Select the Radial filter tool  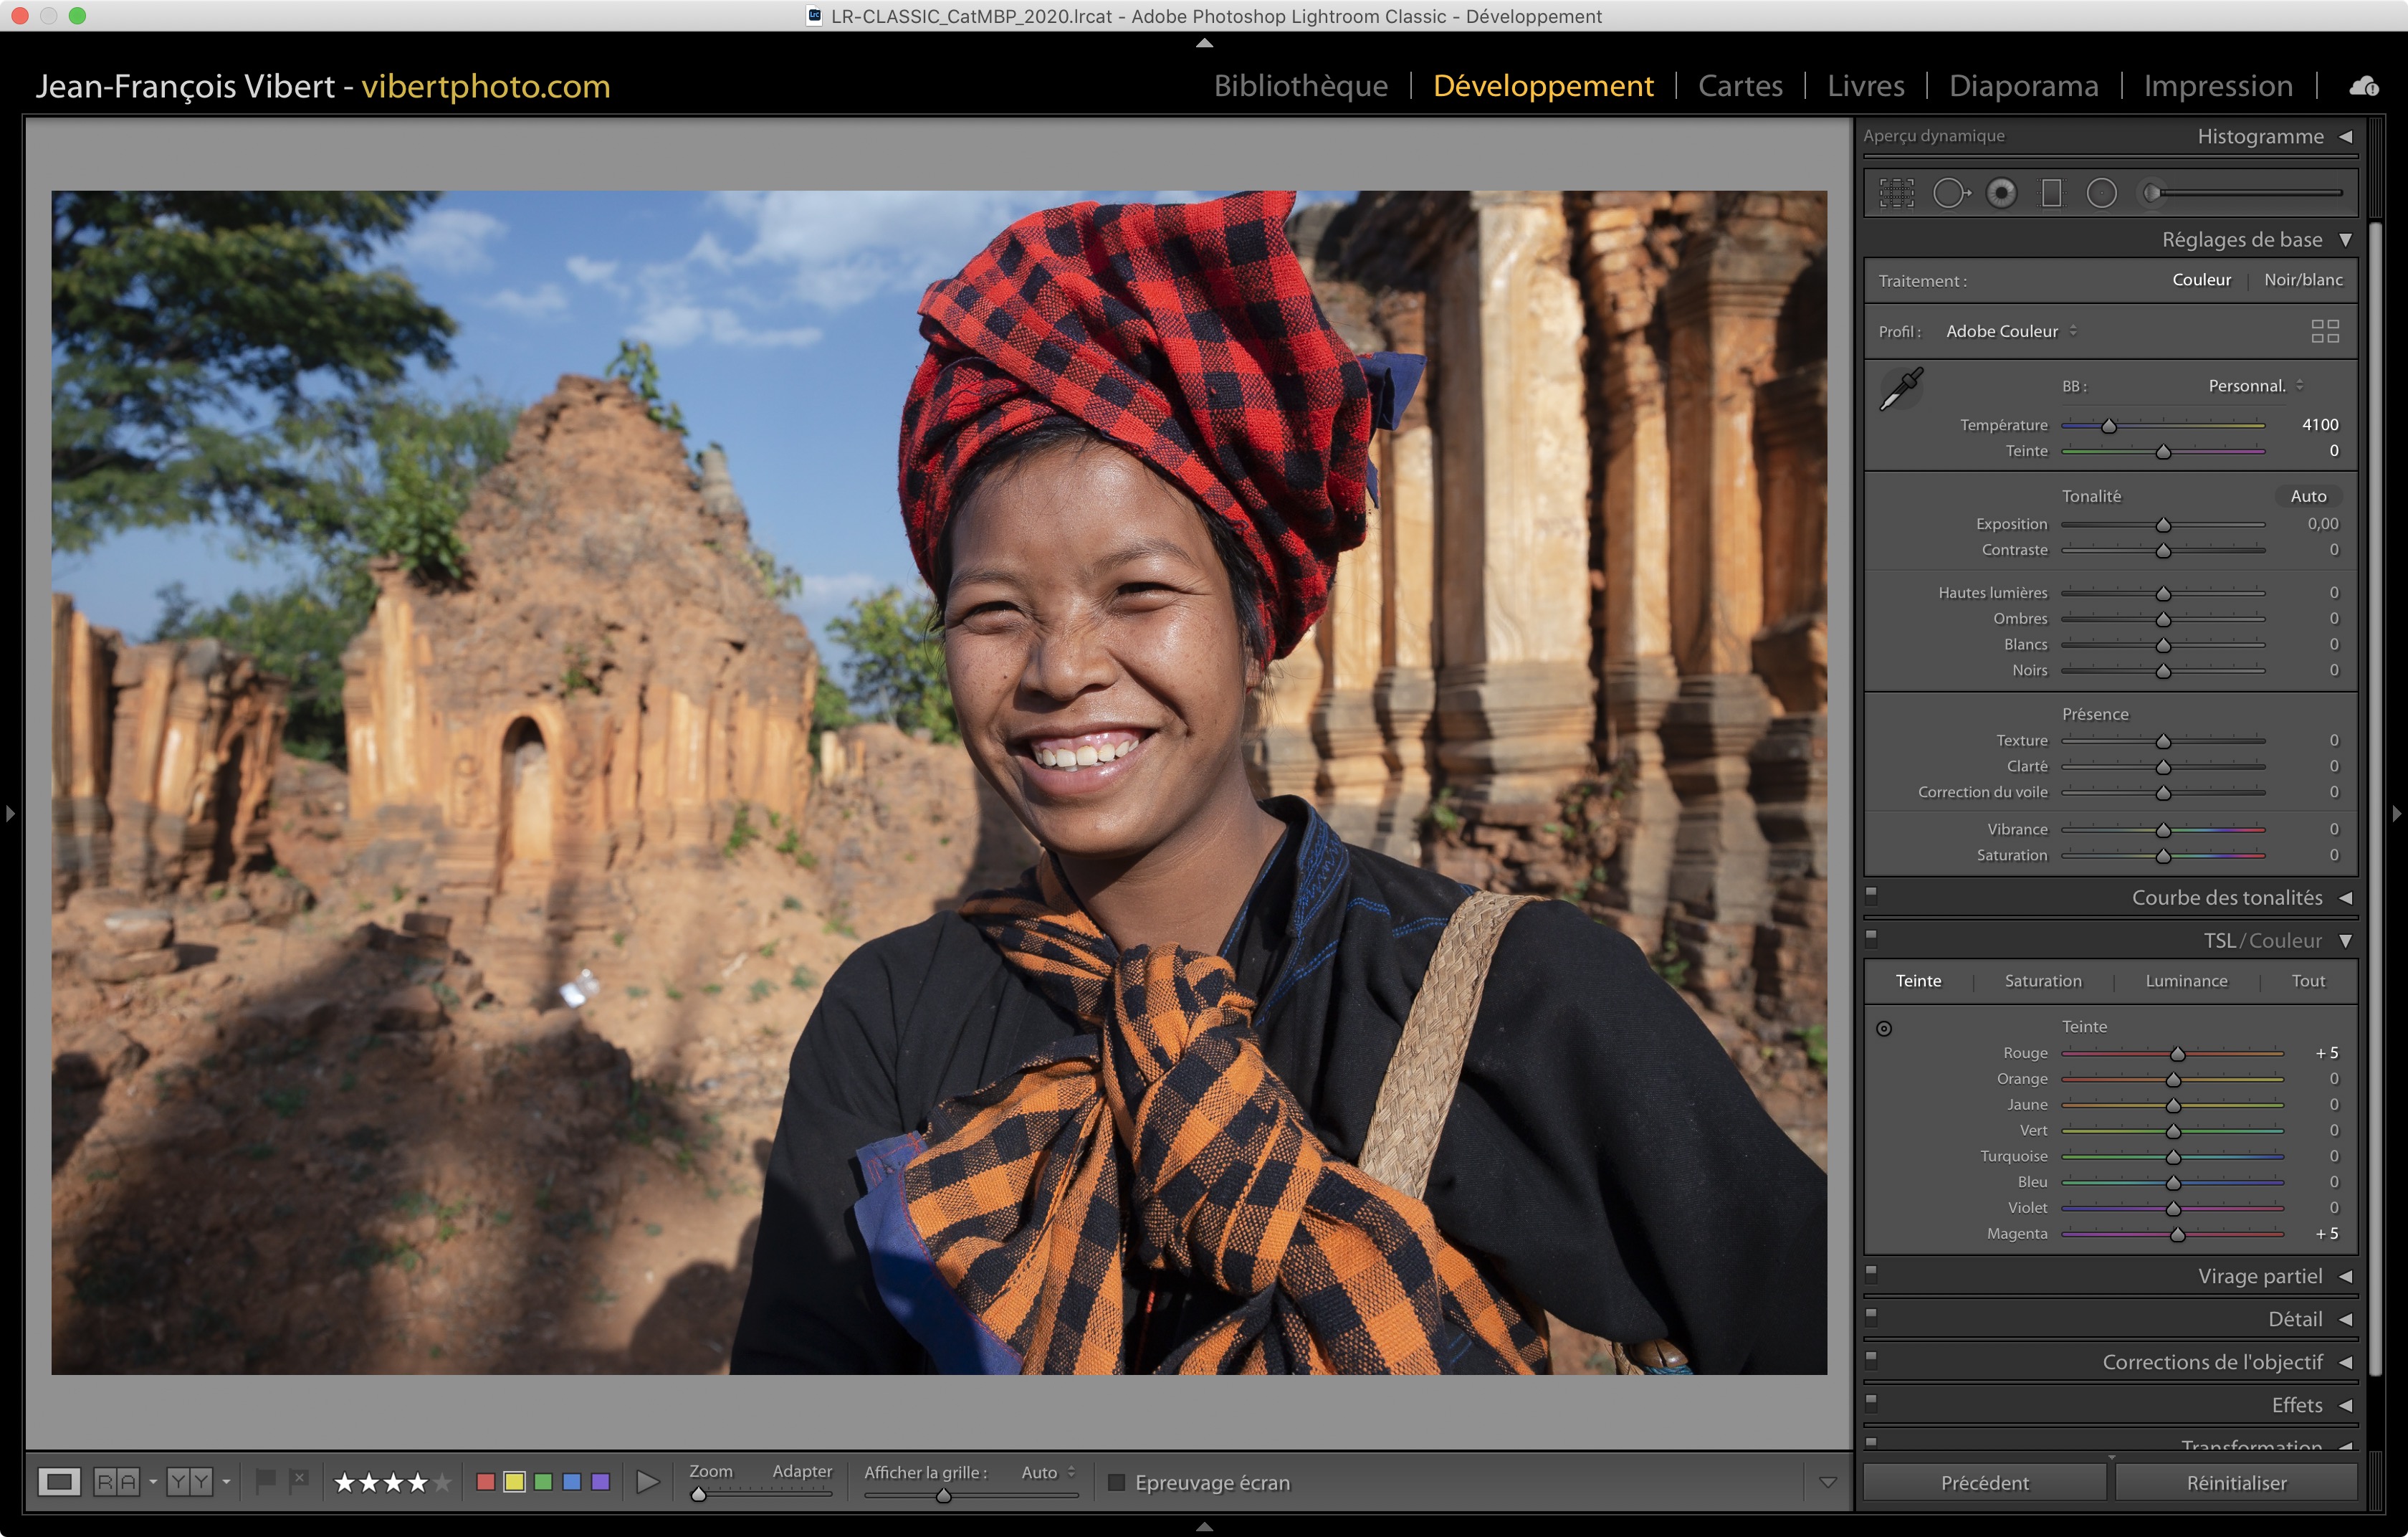2101,193
